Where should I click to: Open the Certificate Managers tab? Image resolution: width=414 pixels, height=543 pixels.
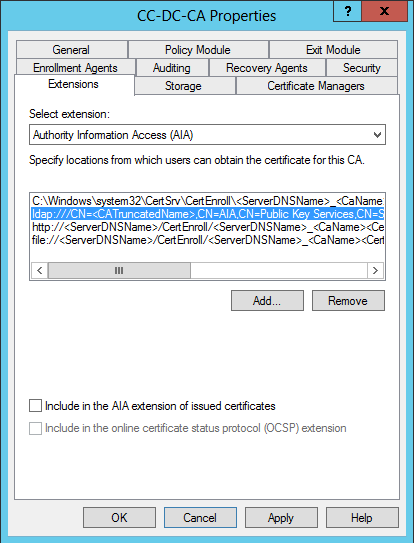coord(316,86)
